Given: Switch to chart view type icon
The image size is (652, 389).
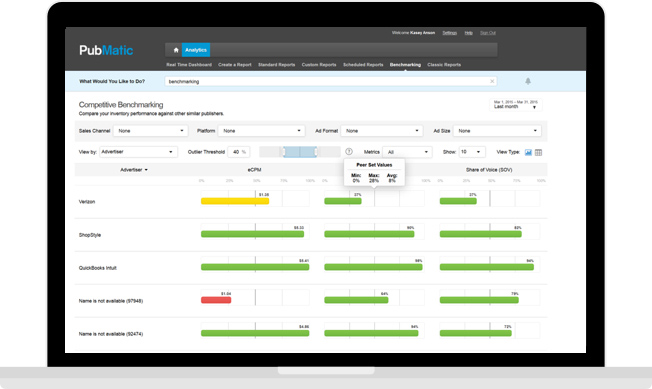Looking at the screenshot, I should click(x=528, y=153).
